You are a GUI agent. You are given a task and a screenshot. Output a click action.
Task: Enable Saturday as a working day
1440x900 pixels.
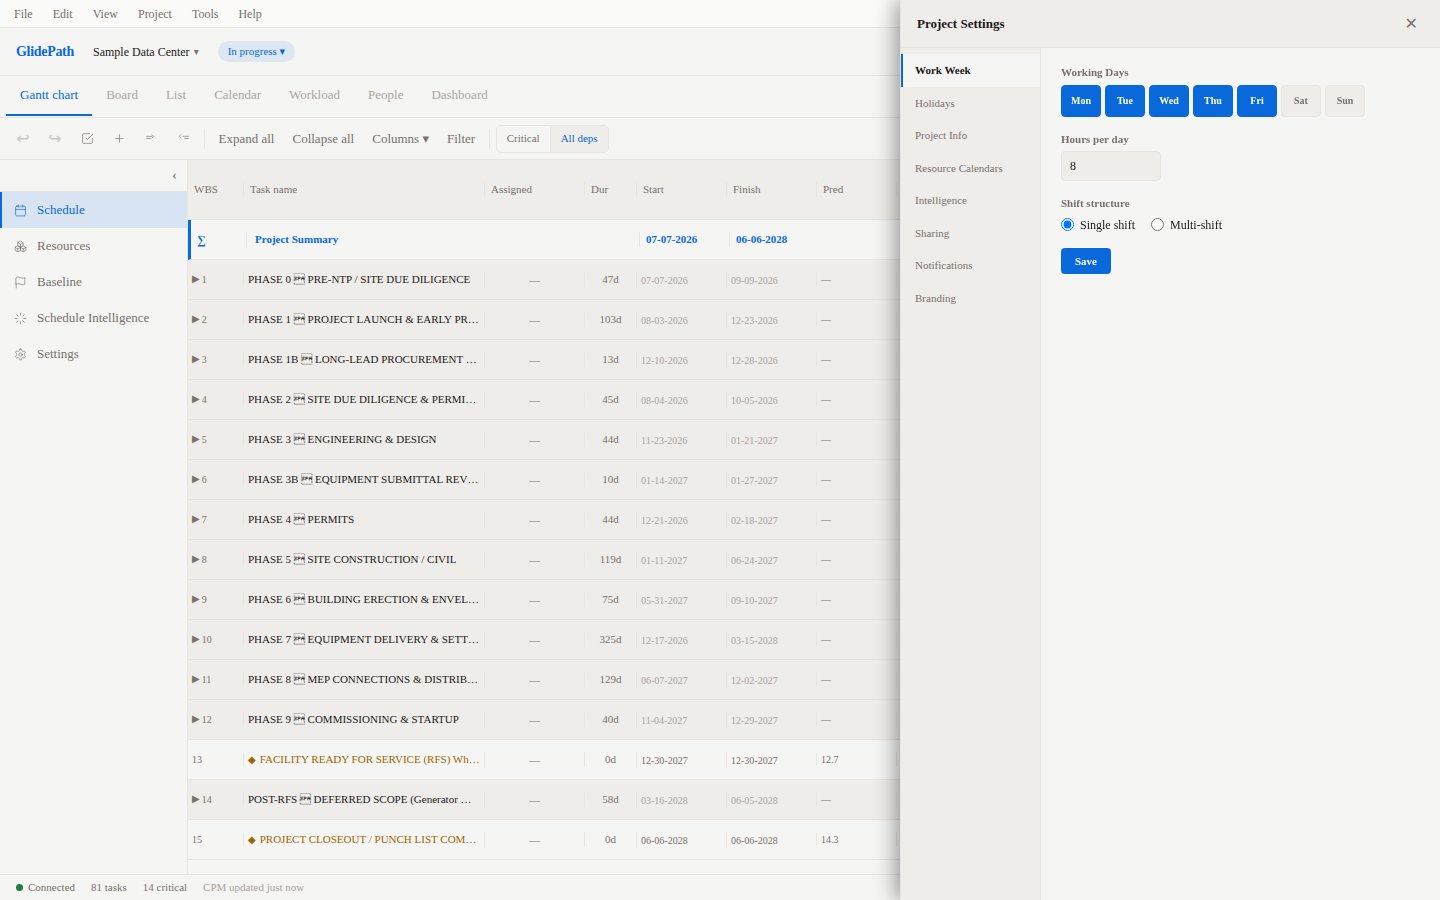1301,101
